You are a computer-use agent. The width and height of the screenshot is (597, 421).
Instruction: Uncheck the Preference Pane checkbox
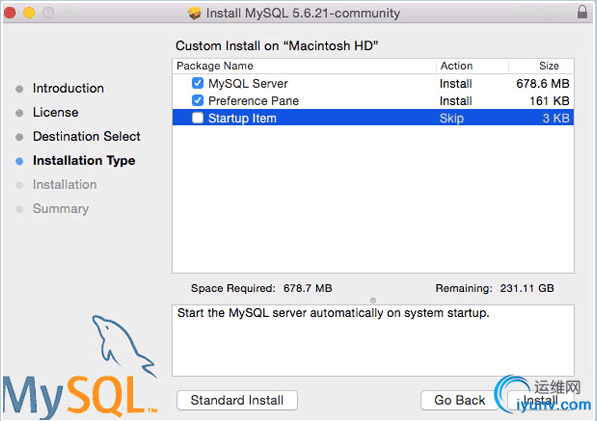198,100
